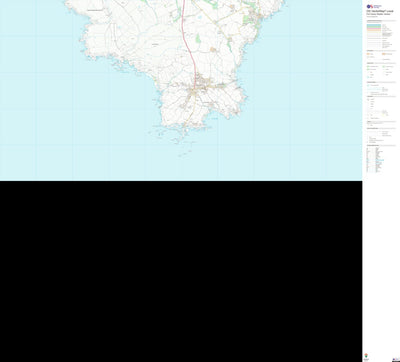The height and width of the screenshot is (362, 400).
Task: Click the OS VectorMap Local title text
Action: [380, 11]
